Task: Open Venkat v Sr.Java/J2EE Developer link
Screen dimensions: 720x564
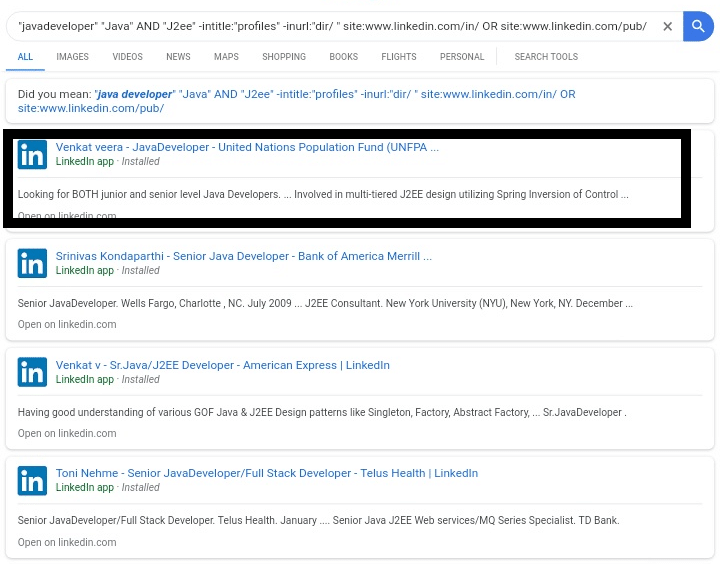Action: tap(223, 365)
